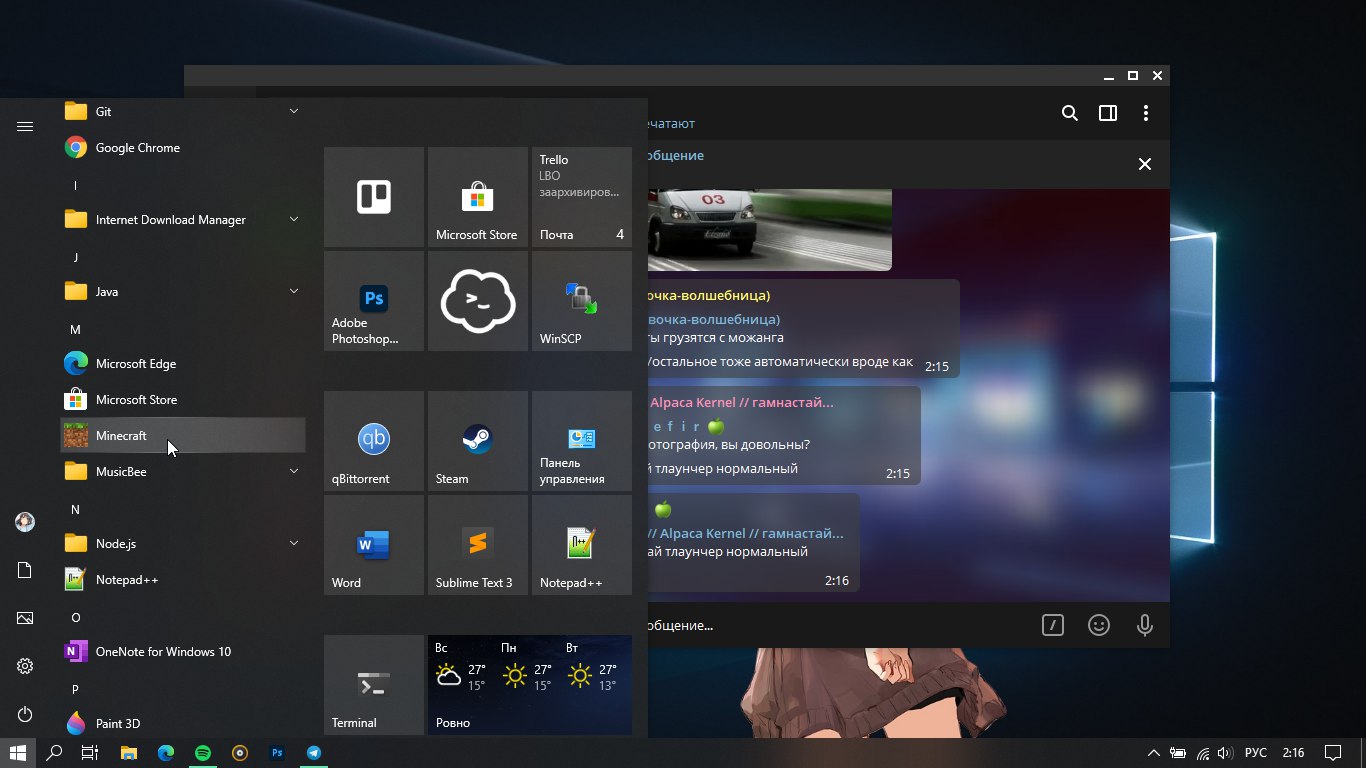The width and height of the screenshot is (1366, 768).
Task: Expand the Internet Download Manager folder
Action: pyautogui.click(x=183, y=220)
